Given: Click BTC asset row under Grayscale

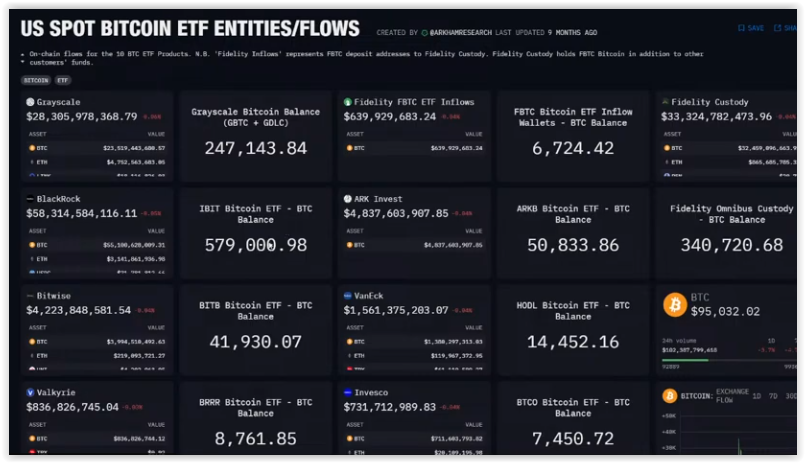Looking at the screenshot, I should click(x=97, y=148).
